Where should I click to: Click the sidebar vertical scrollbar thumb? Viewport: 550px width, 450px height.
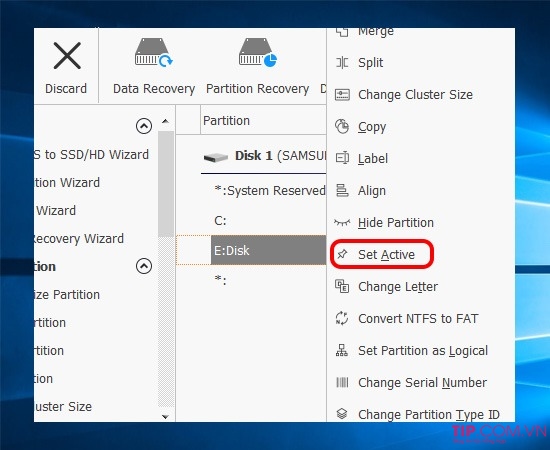click(166, 184)
